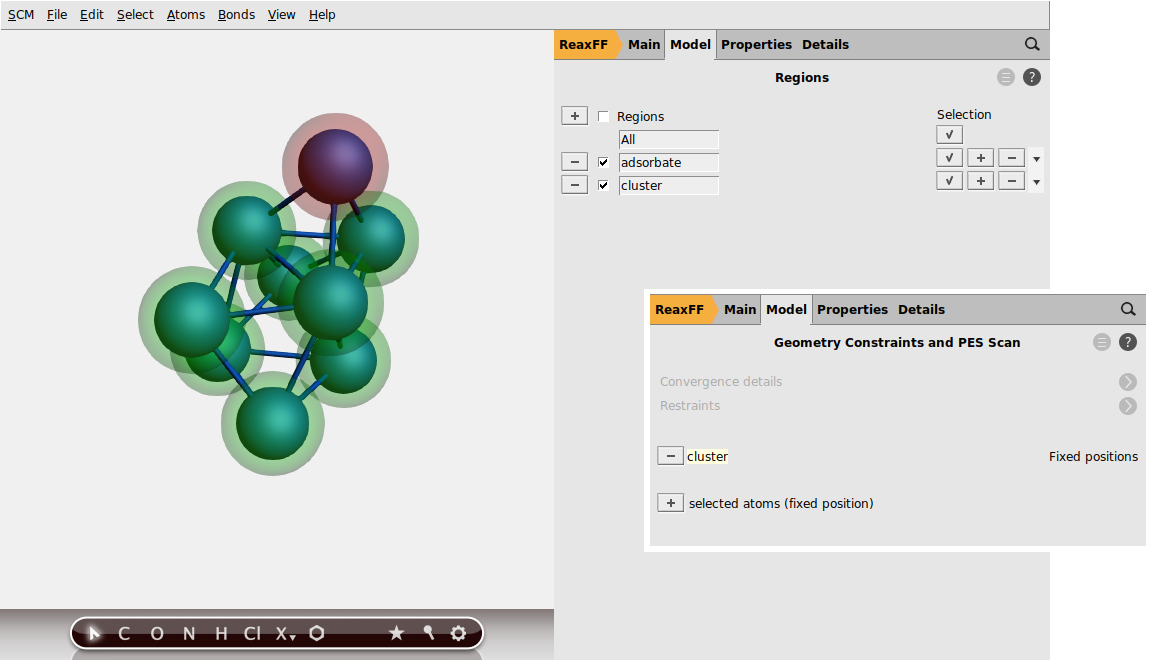Open the gear settings in the bottom toolbar
The image size is (1149, 663).
[x=458, y=633]
